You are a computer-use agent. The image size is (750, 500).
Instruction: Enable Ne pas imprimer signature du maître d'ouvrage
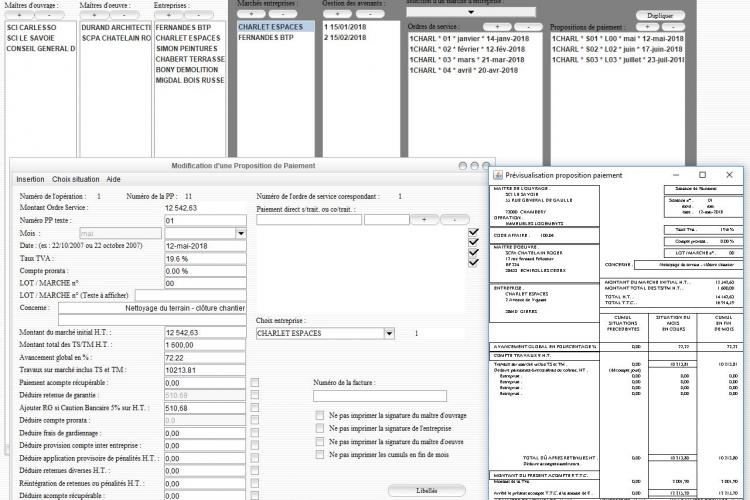(x=320, y=415)
